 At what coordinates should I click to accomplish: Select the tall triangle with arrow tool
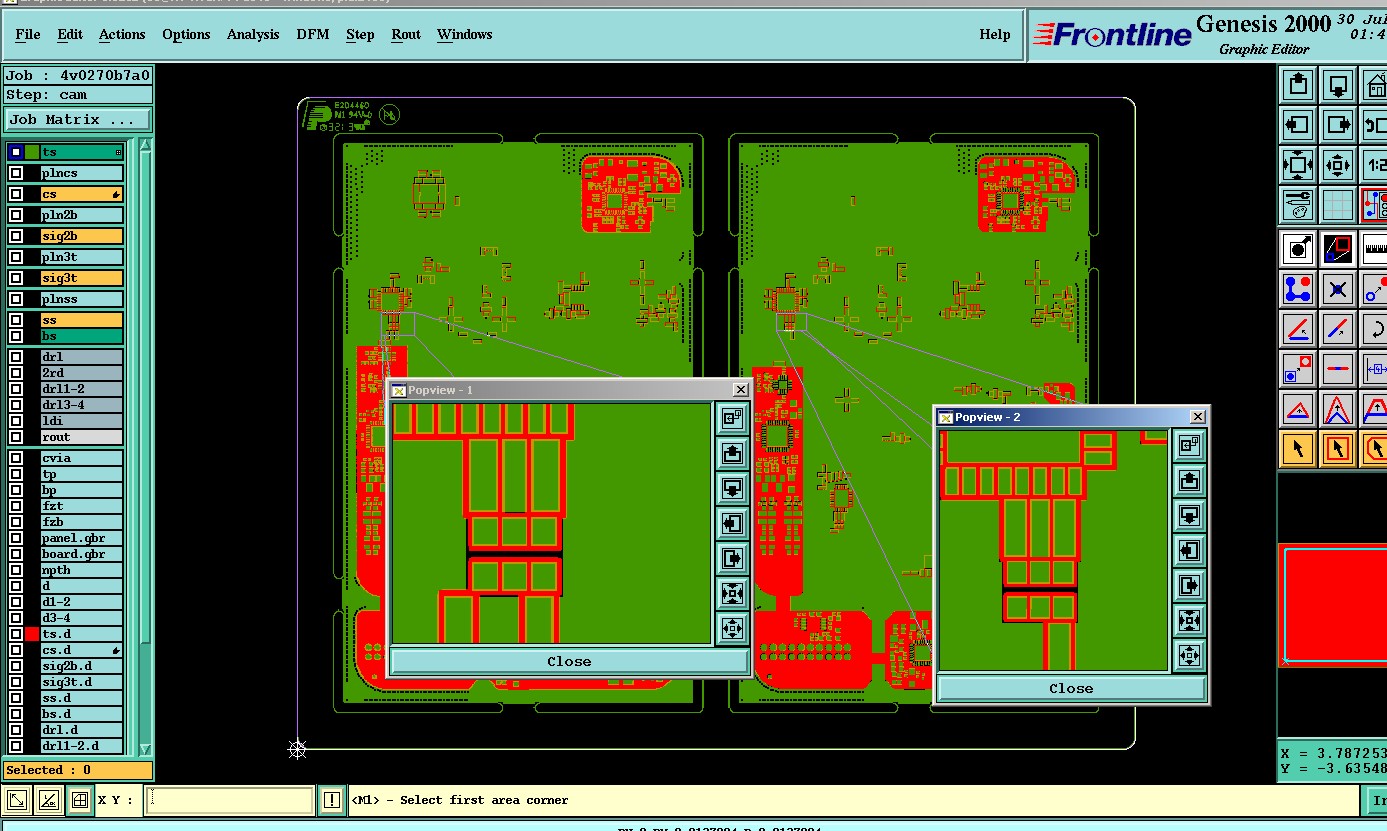(x=1338, y=409)
